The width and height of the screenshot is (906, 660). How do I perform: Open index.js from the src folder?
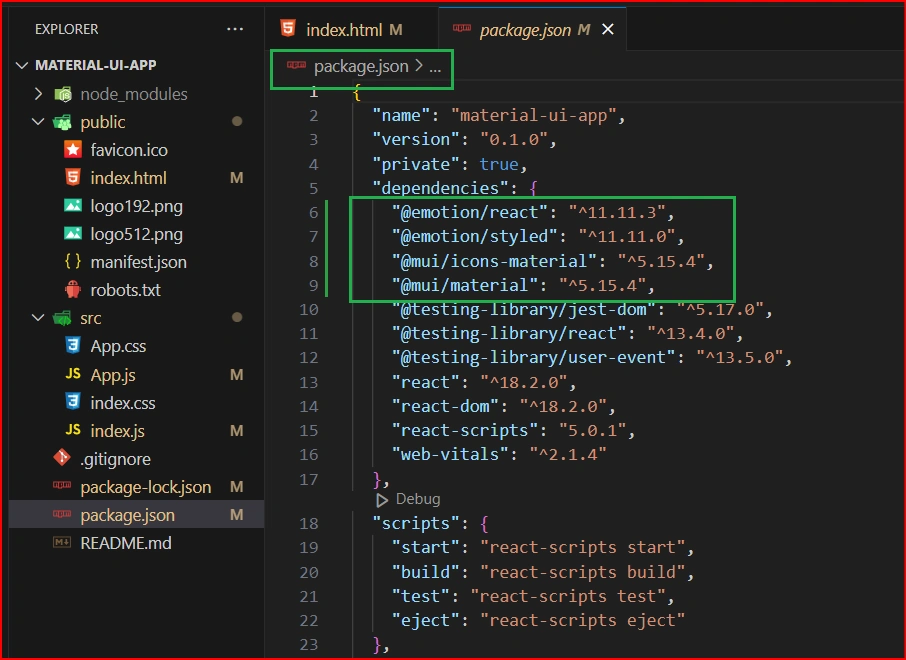pyautogui.click(x=117, y=431)
